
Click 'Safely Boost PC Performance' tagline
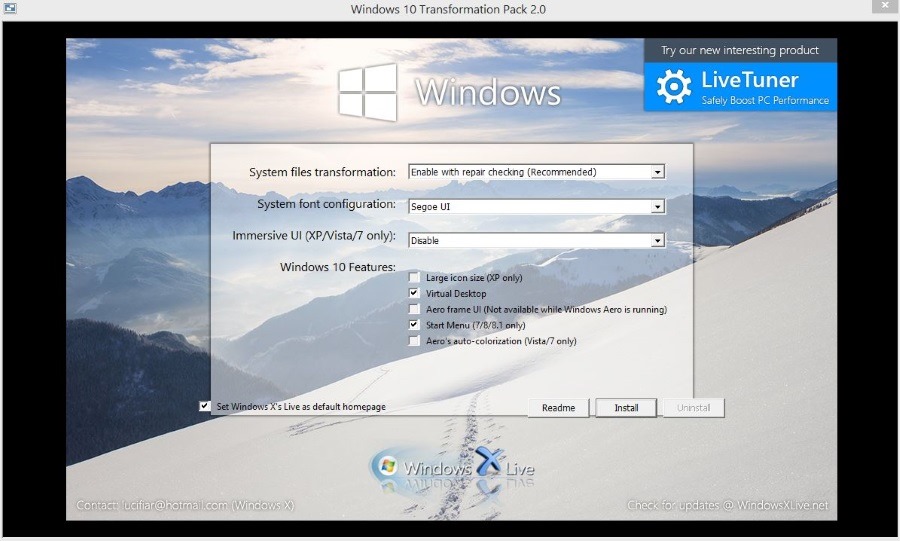(x=765, y=100)
